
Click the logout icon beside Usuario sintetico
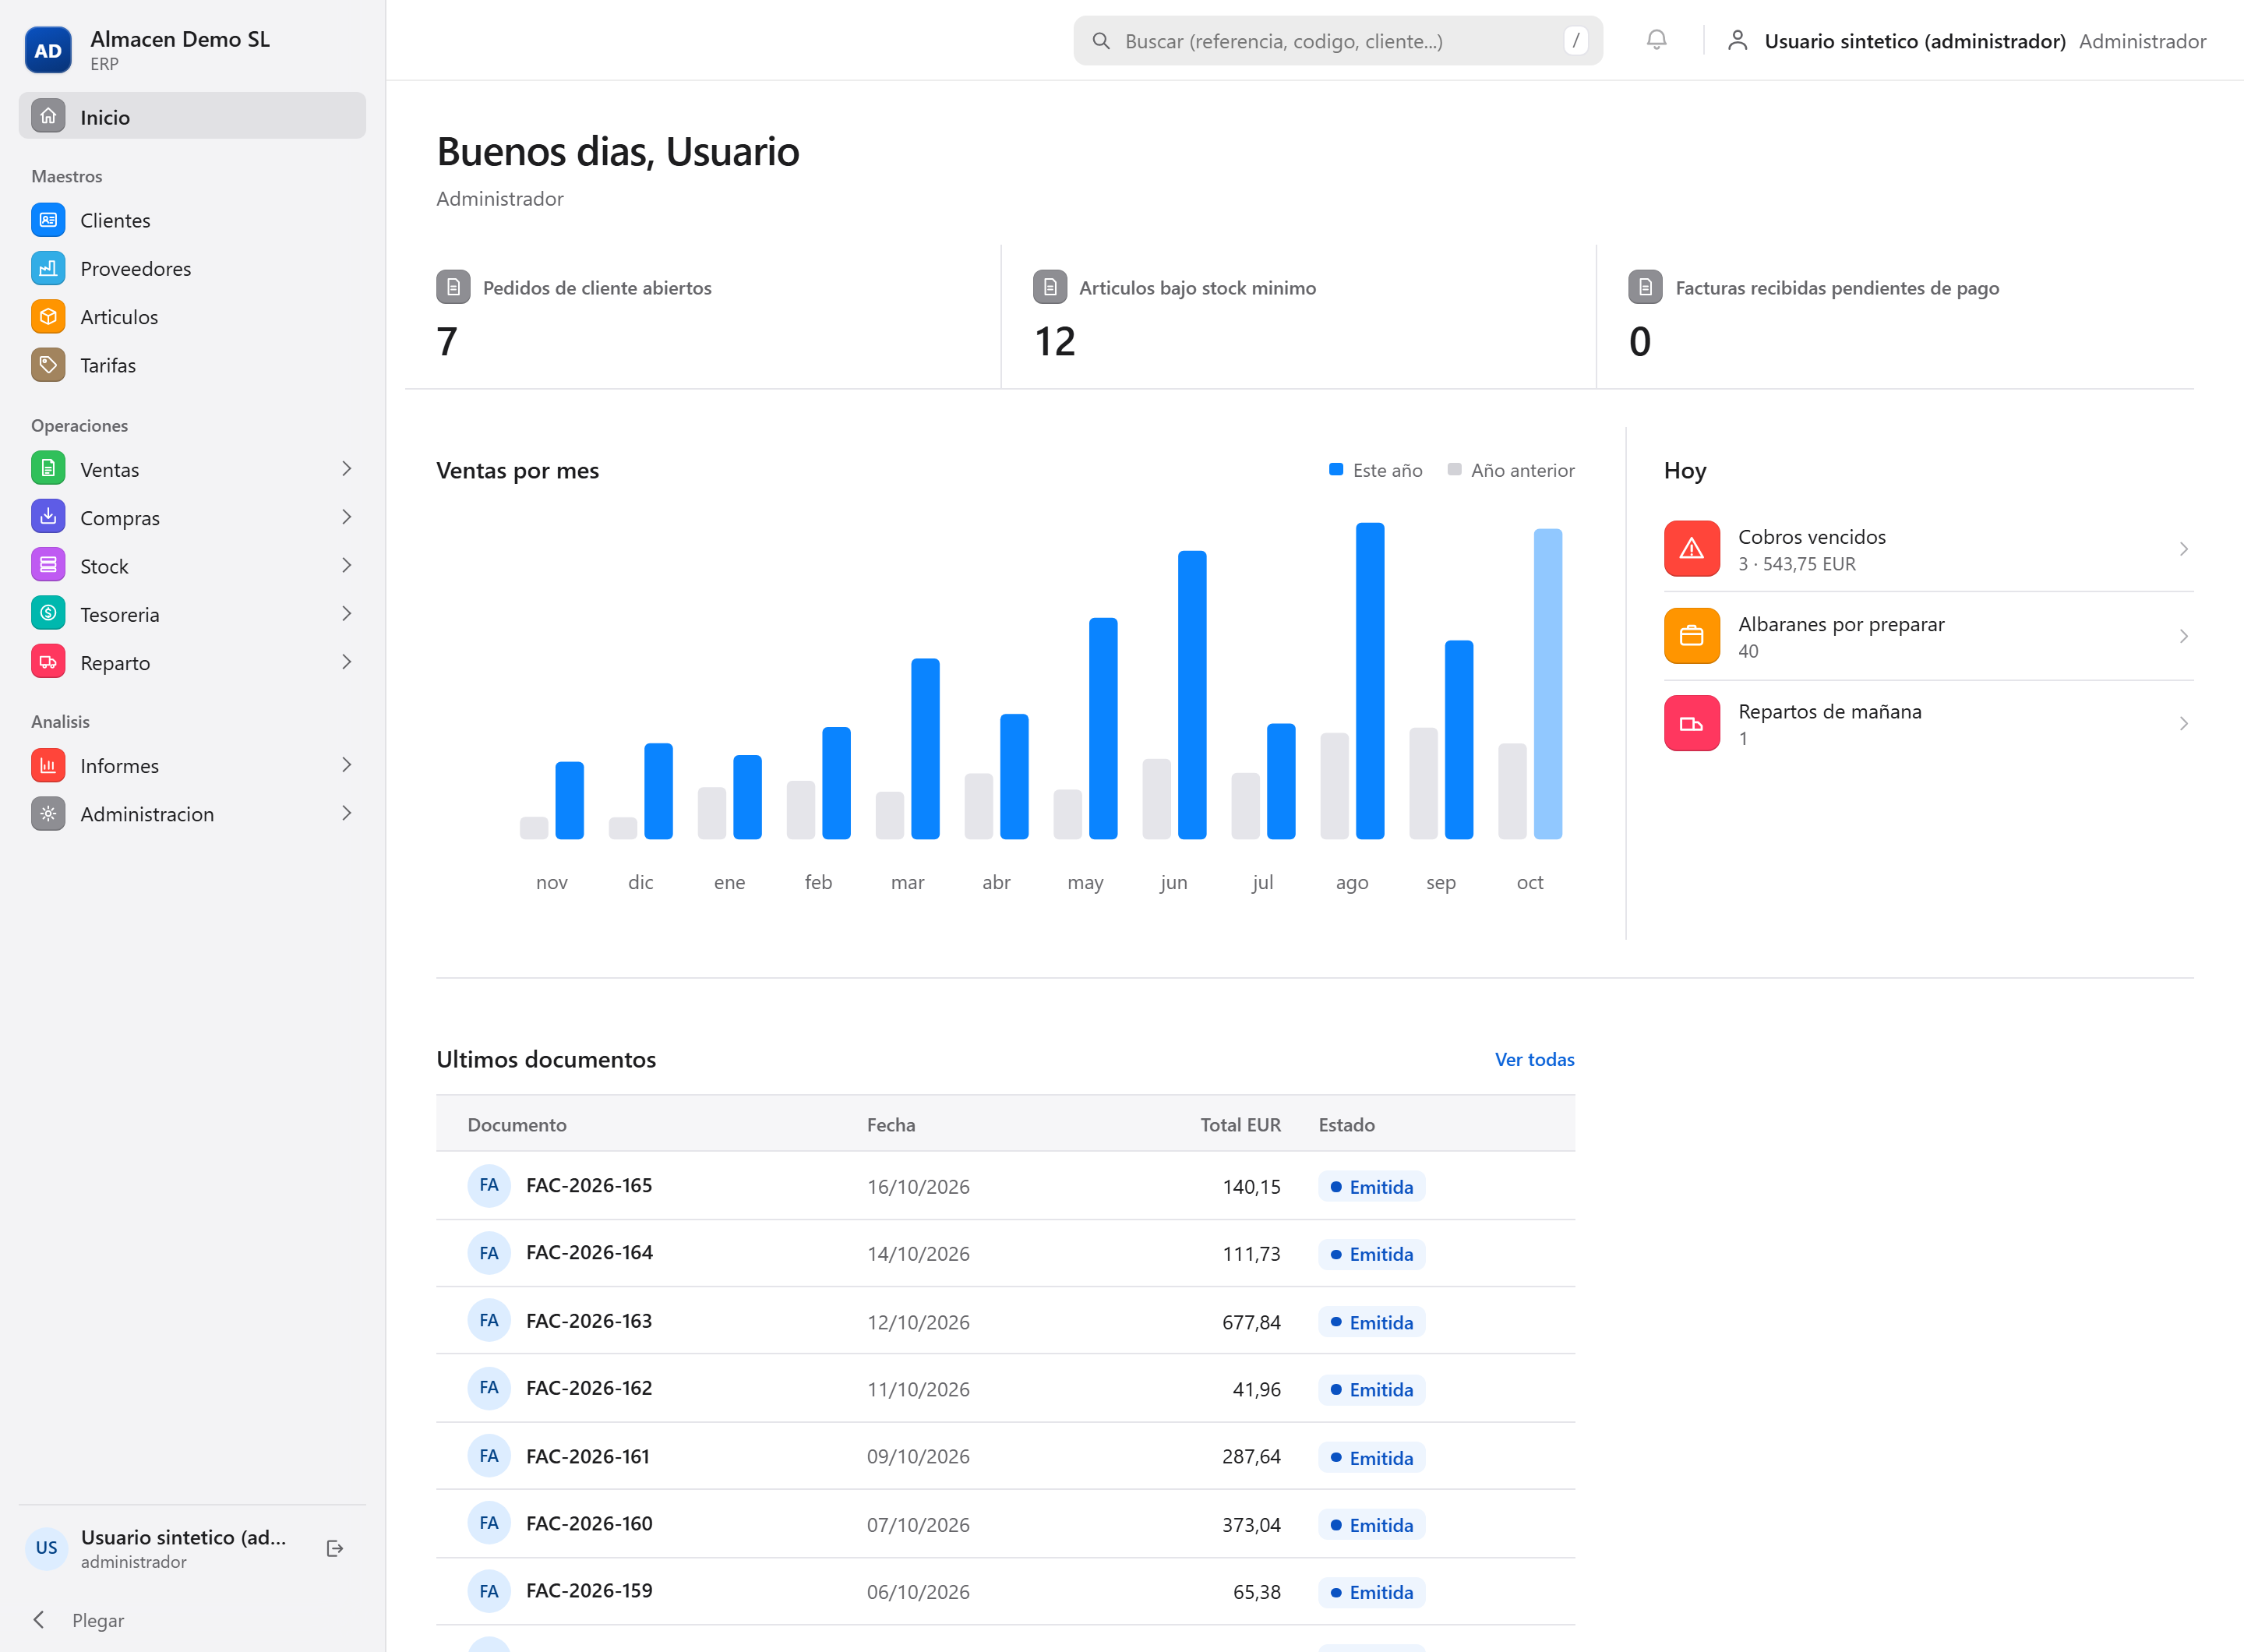click(x=335, y=1548)
